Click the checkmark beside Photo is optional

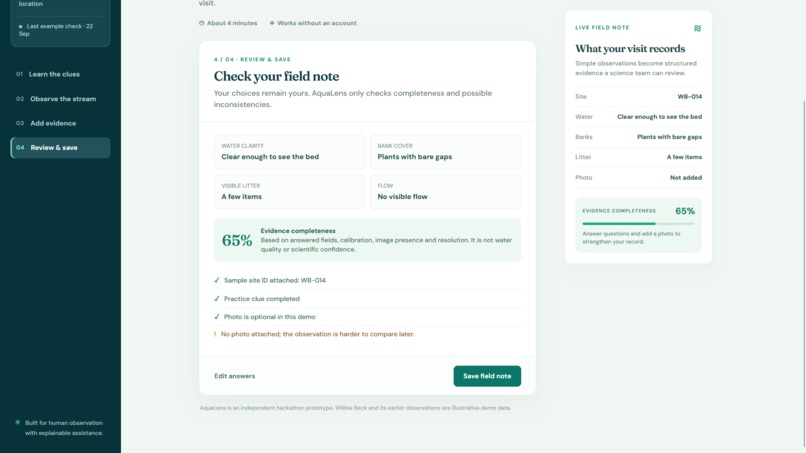point(216,317)
